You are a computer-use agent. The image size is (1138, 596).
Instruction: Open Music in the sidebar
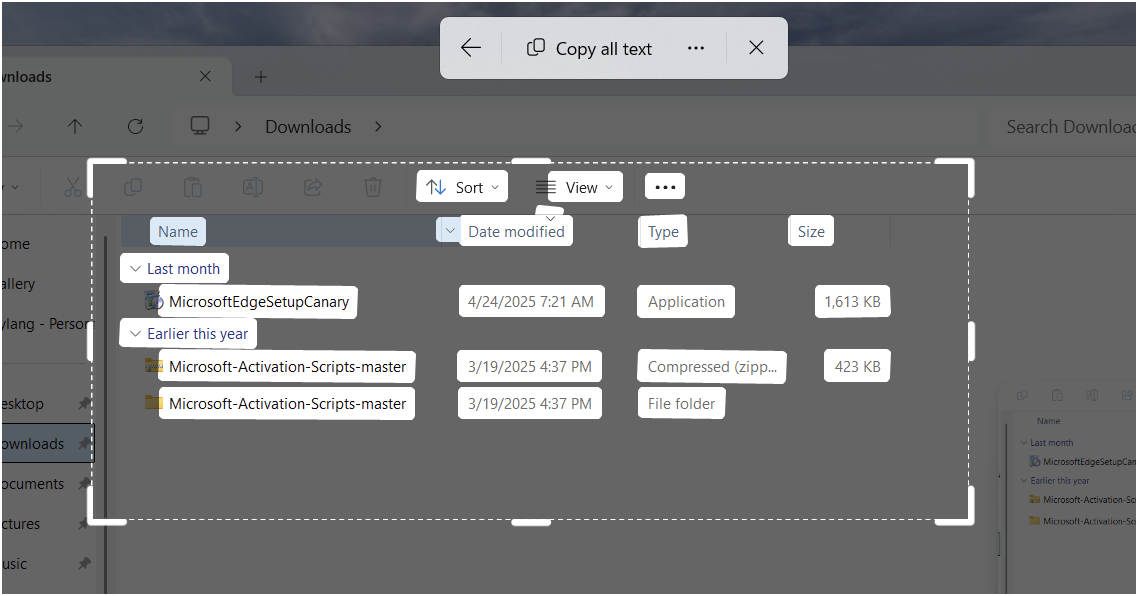(14, 563)
